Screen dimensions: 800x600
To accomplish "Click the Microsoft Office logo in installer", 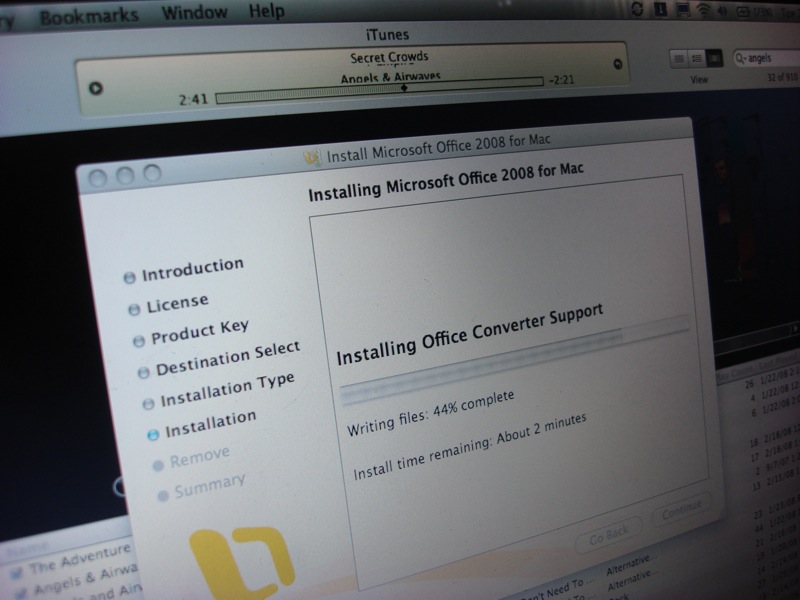I will [x=242, y=564].
